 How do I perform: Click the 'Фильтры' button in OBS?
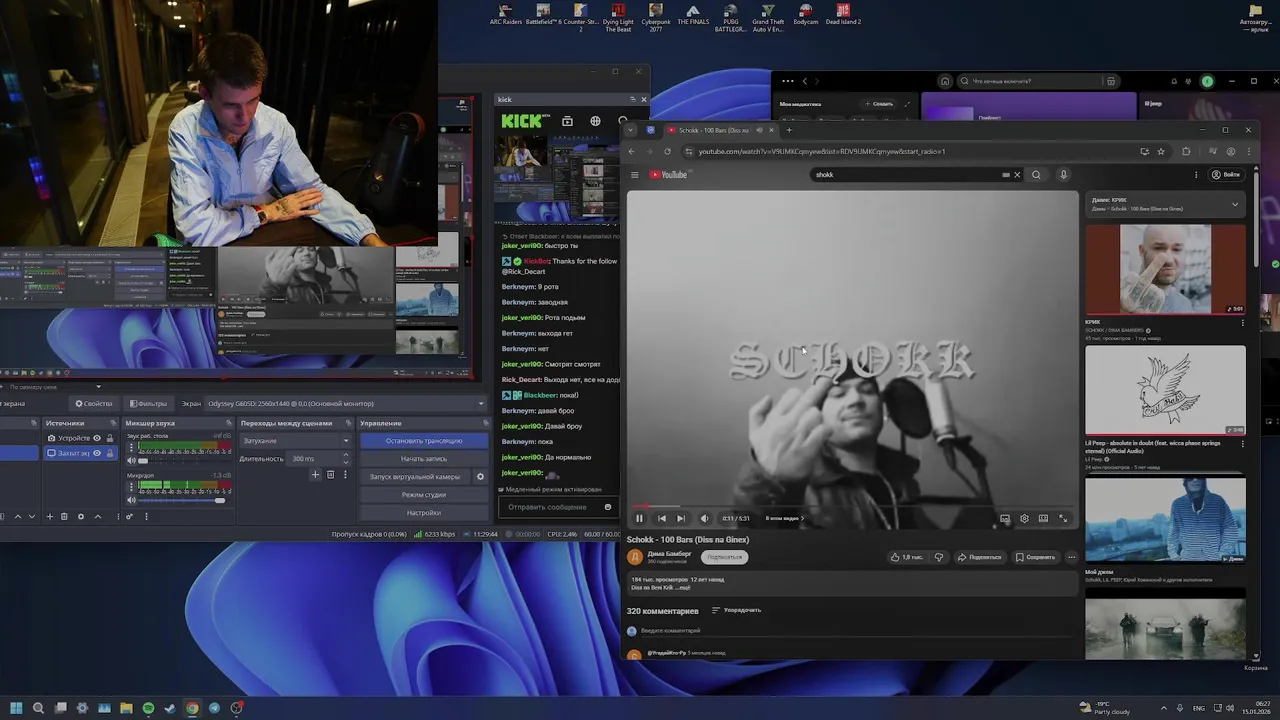pos(148,404)
